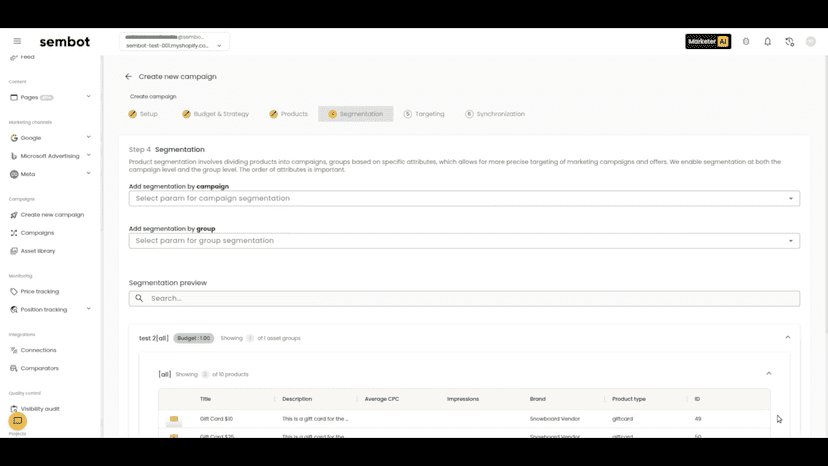The image size is (828, 466).
Task: Click the Gift Card $10 thumbnail
Action: pos(174,419)
